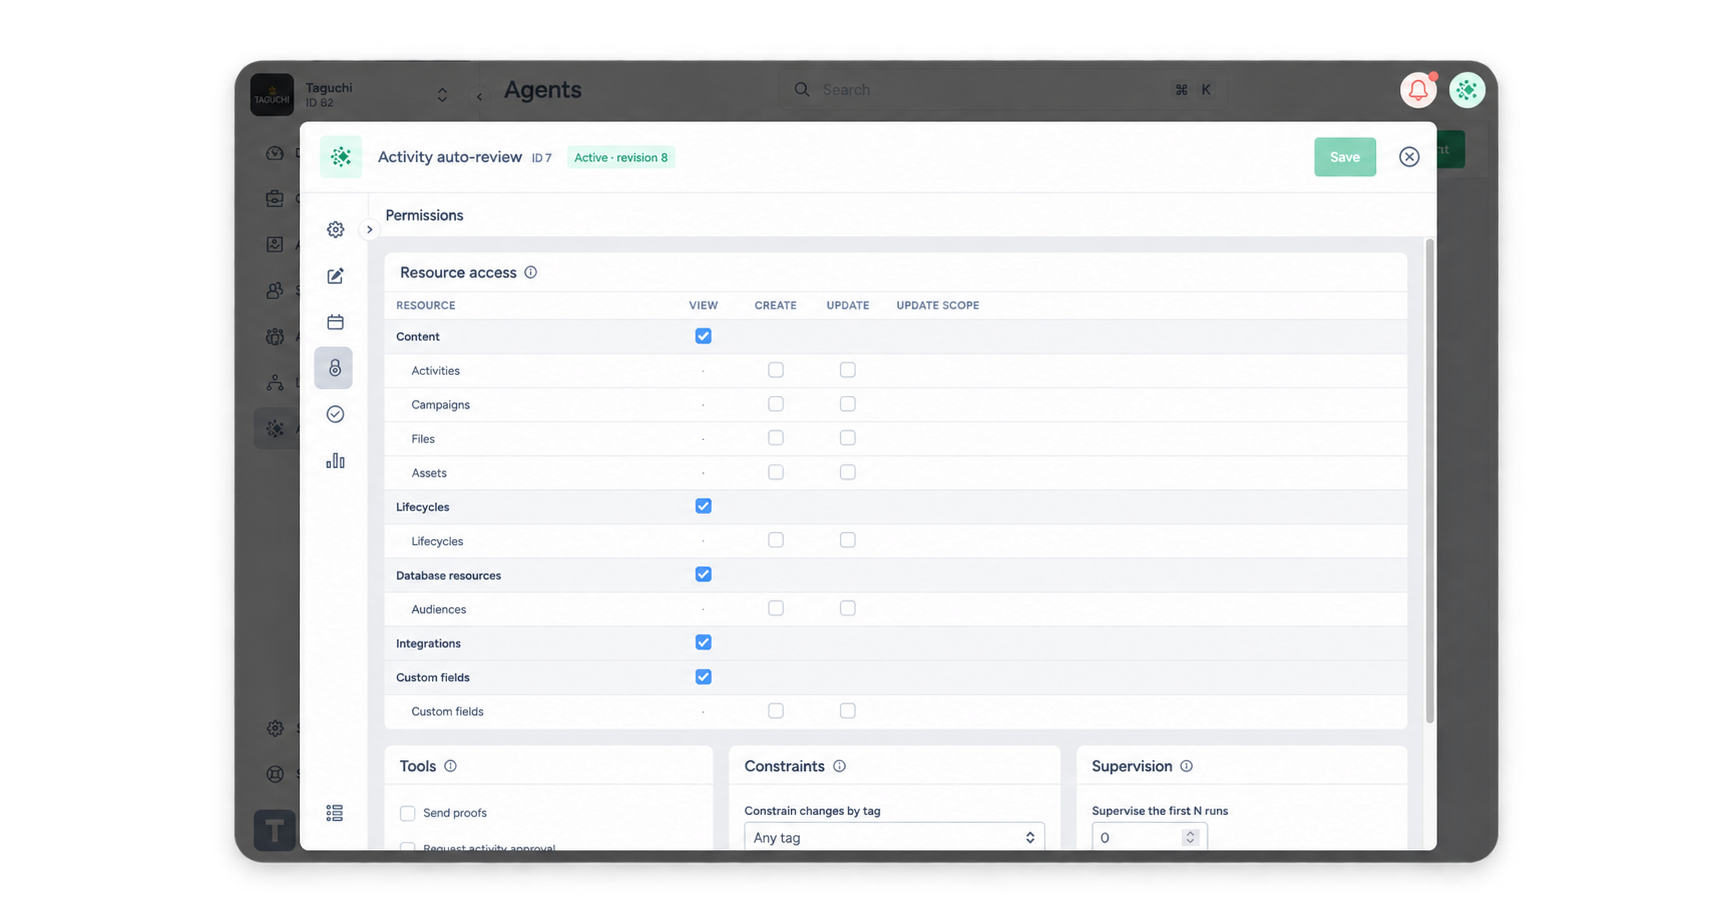This screenshot has width=1732, height=908.
Task: Check the Send proofs tool
Action: pyautogui.click(x=407, y=813)
